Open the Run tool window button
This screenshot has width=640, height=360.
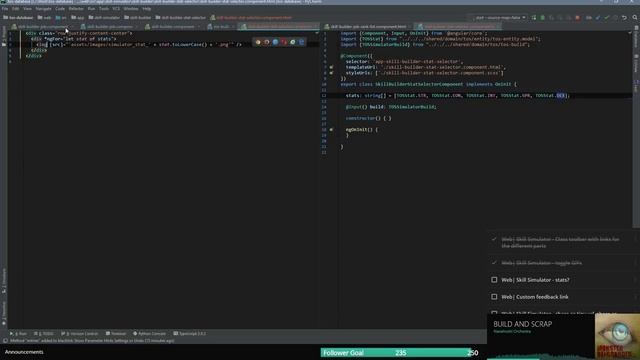(18, 333)
